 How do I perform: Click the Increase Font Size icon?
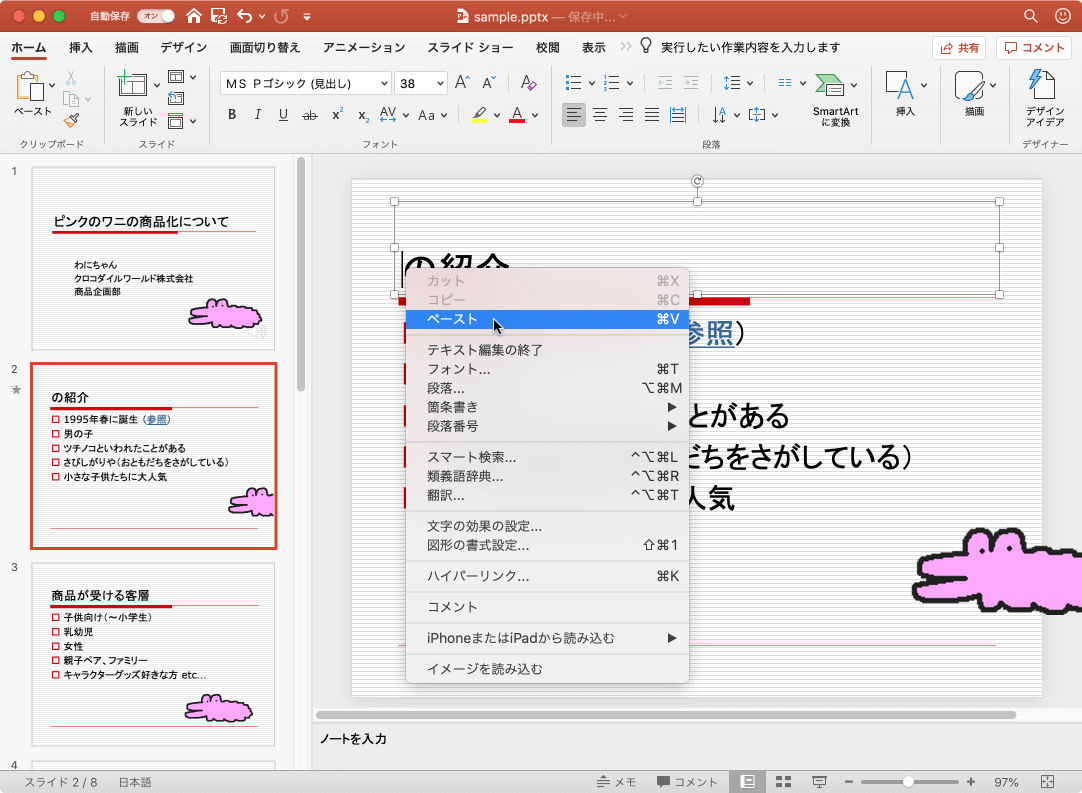(x=461, y=83)
